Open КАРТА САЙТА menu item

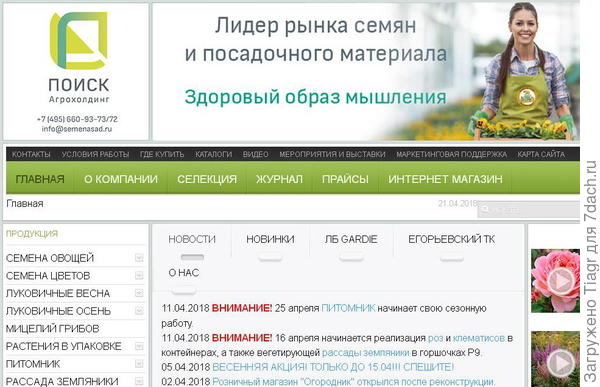coord(541,154)
